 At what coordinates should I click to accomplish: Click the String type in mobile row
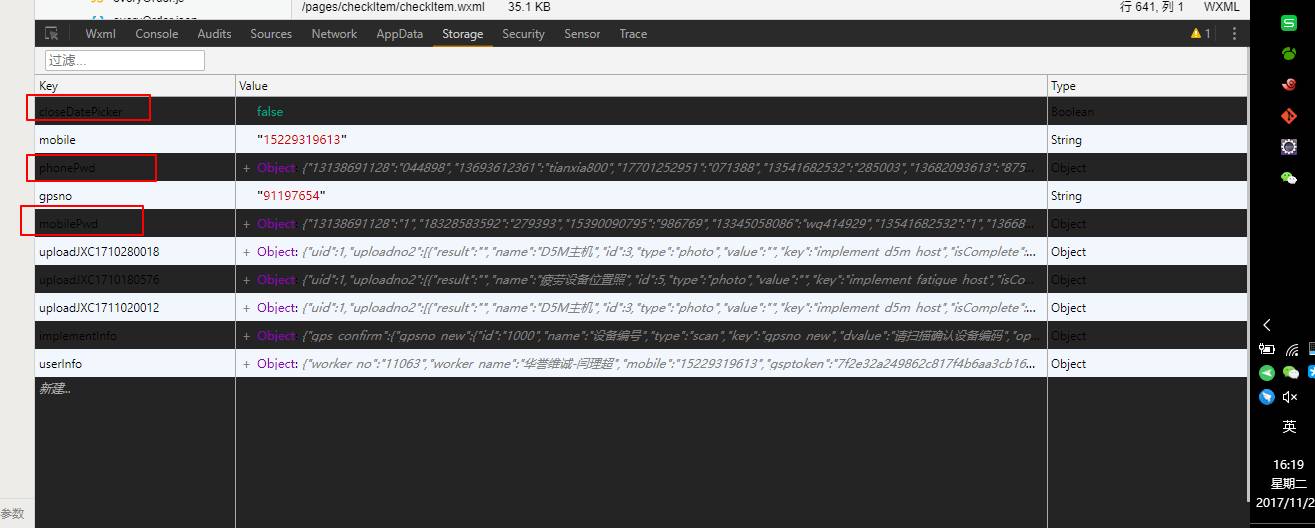1067,140
